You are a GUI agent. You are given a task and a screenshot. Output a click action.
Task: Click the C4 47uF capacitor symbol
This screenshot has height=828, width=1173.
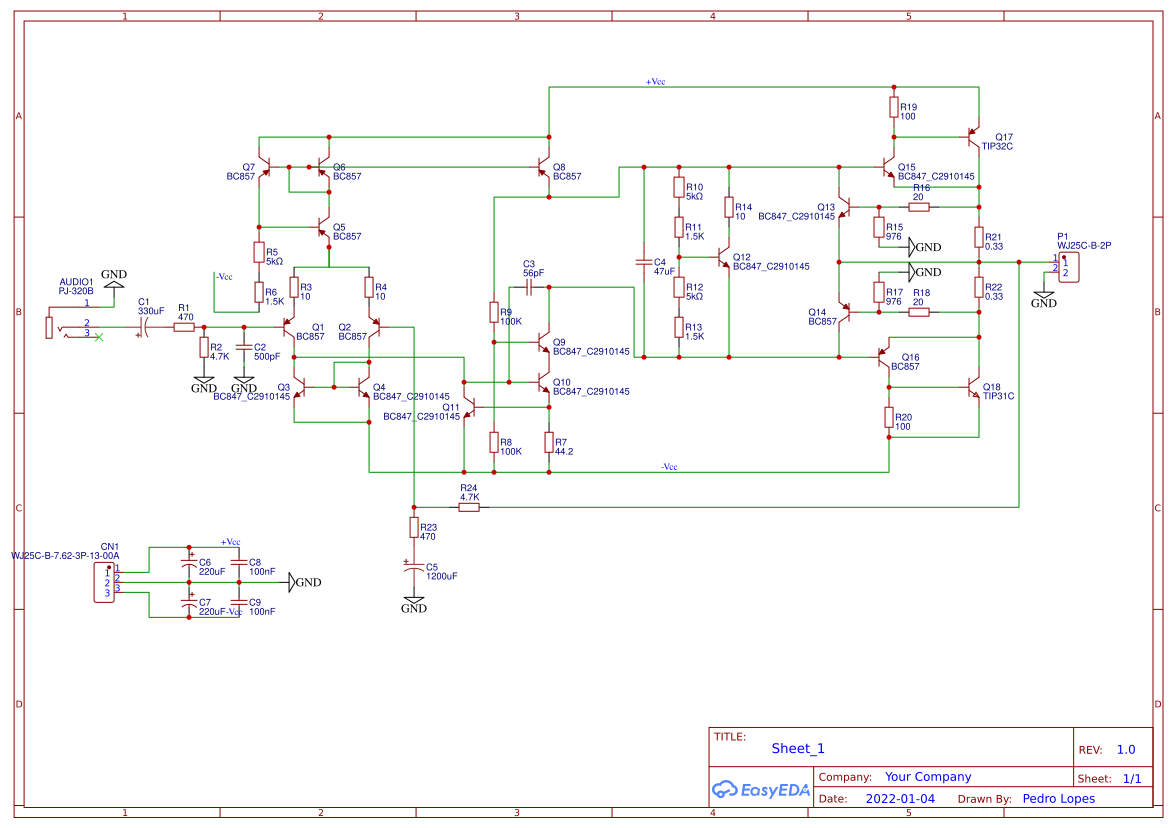pyautogui.click(x=645, y=264)
